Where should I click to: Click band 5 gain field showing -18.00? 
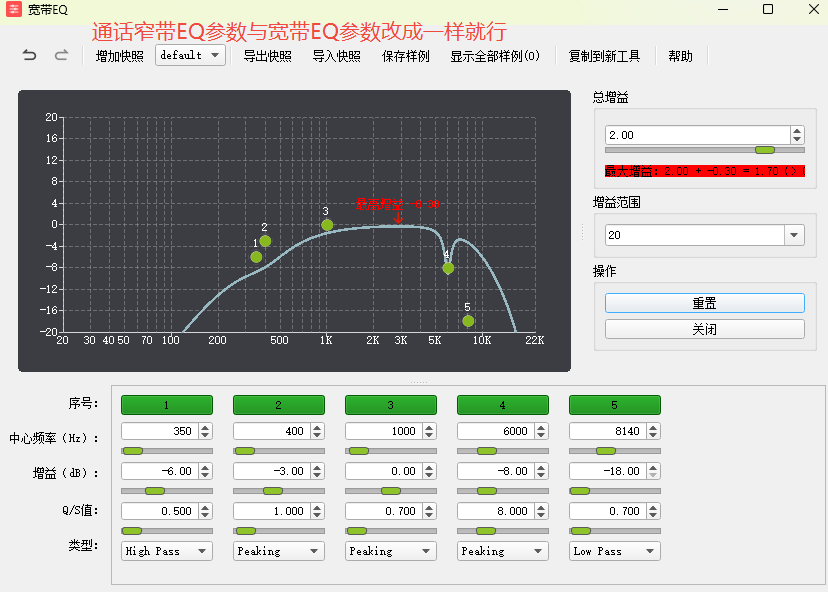click(608, 471)
